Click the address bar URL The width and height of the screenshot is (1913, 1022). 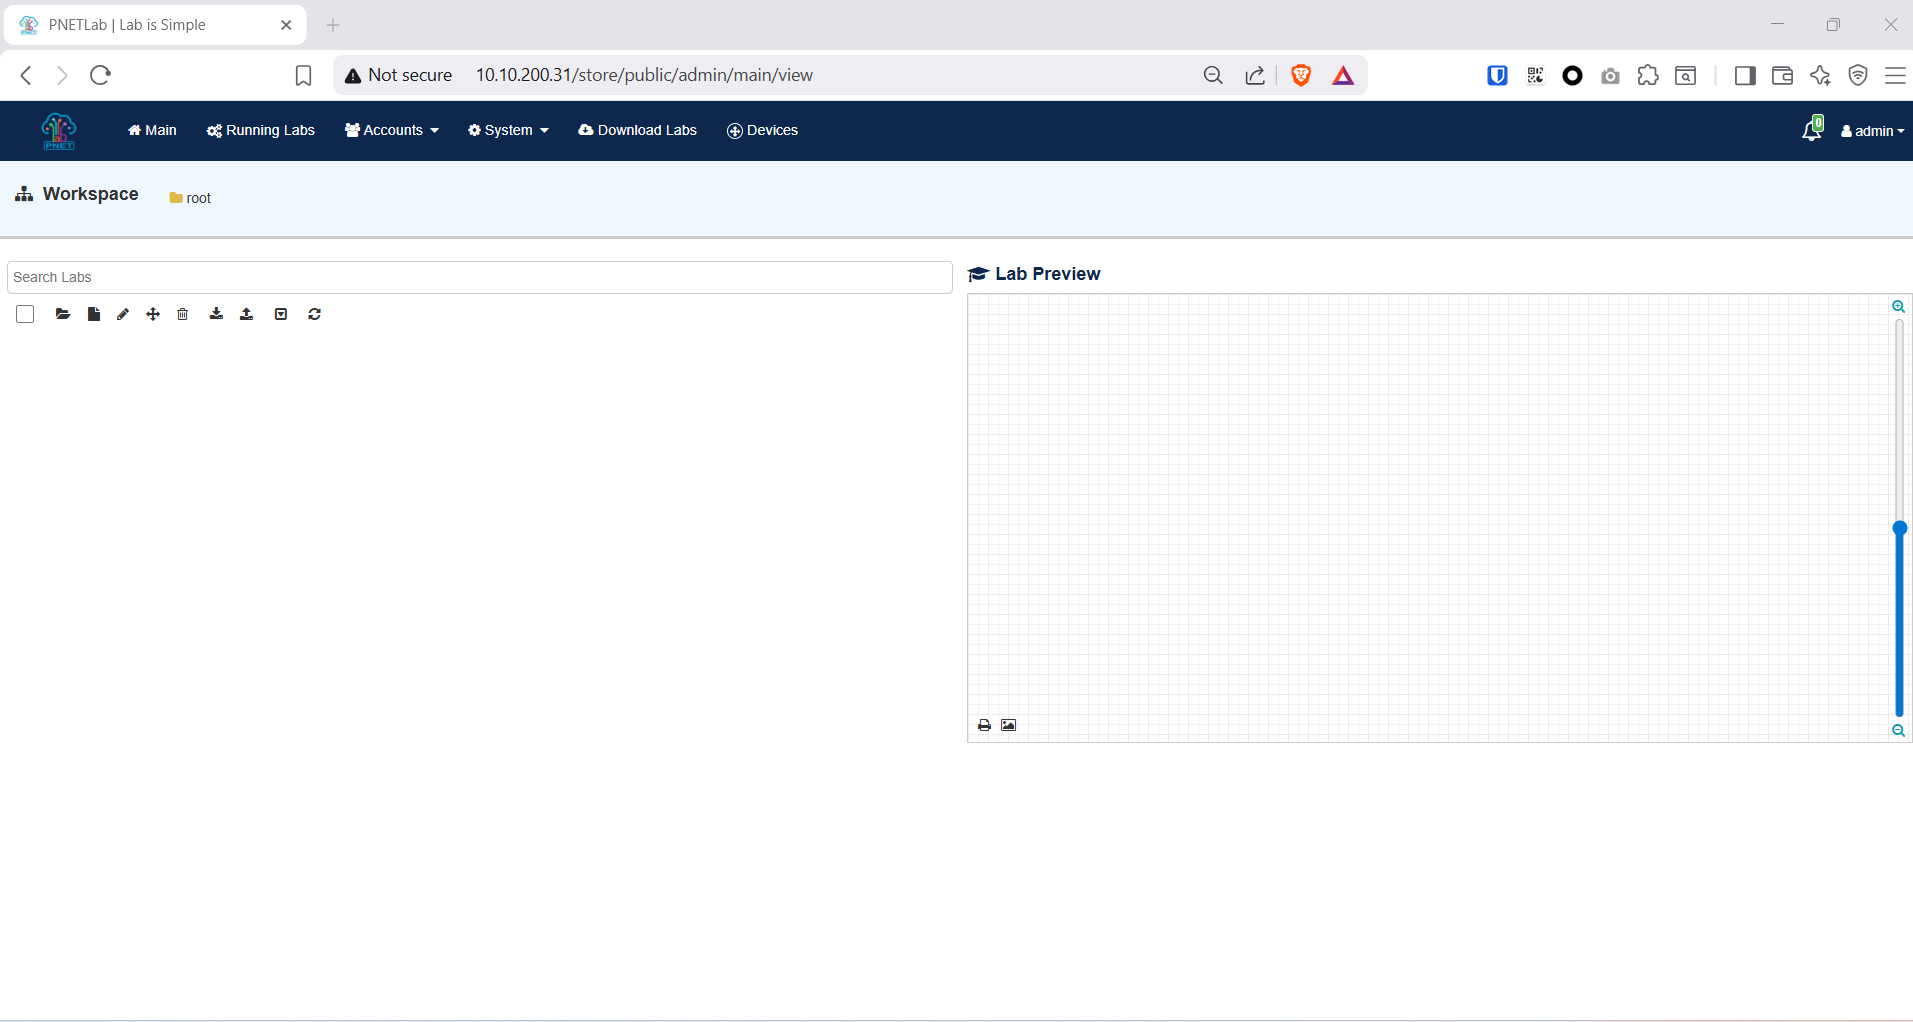click(x=644, y=75)
